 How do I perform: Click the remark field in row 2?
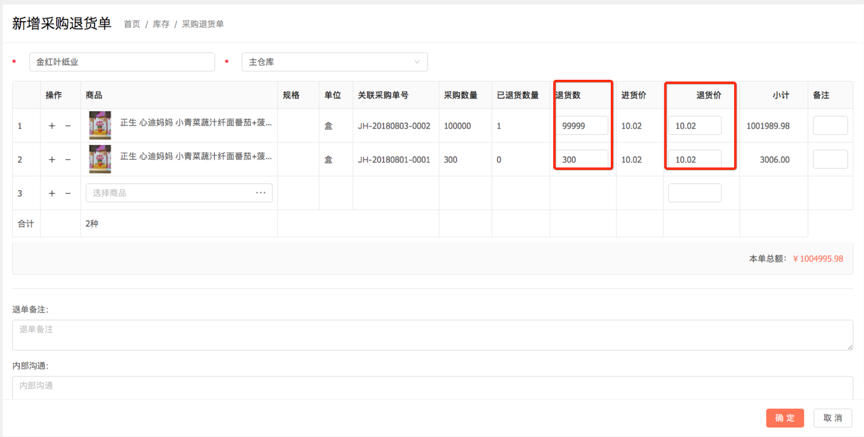click(x=830, y=159)
